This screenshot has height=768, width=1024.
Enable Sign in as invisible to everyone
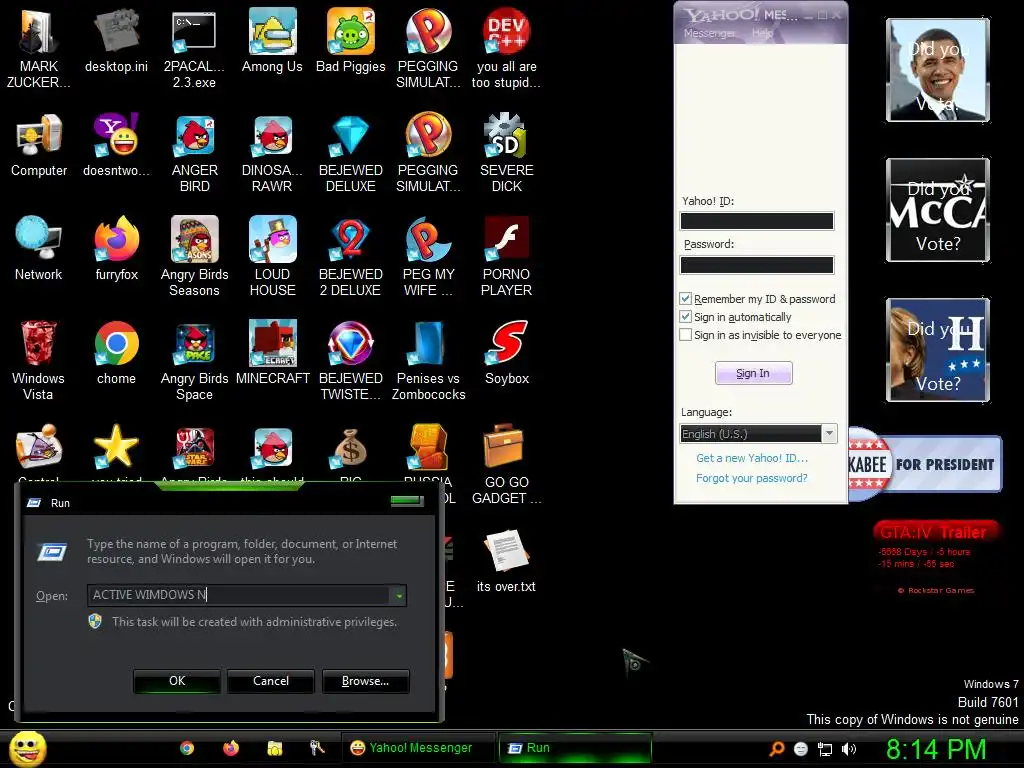[x=686, y=335]
